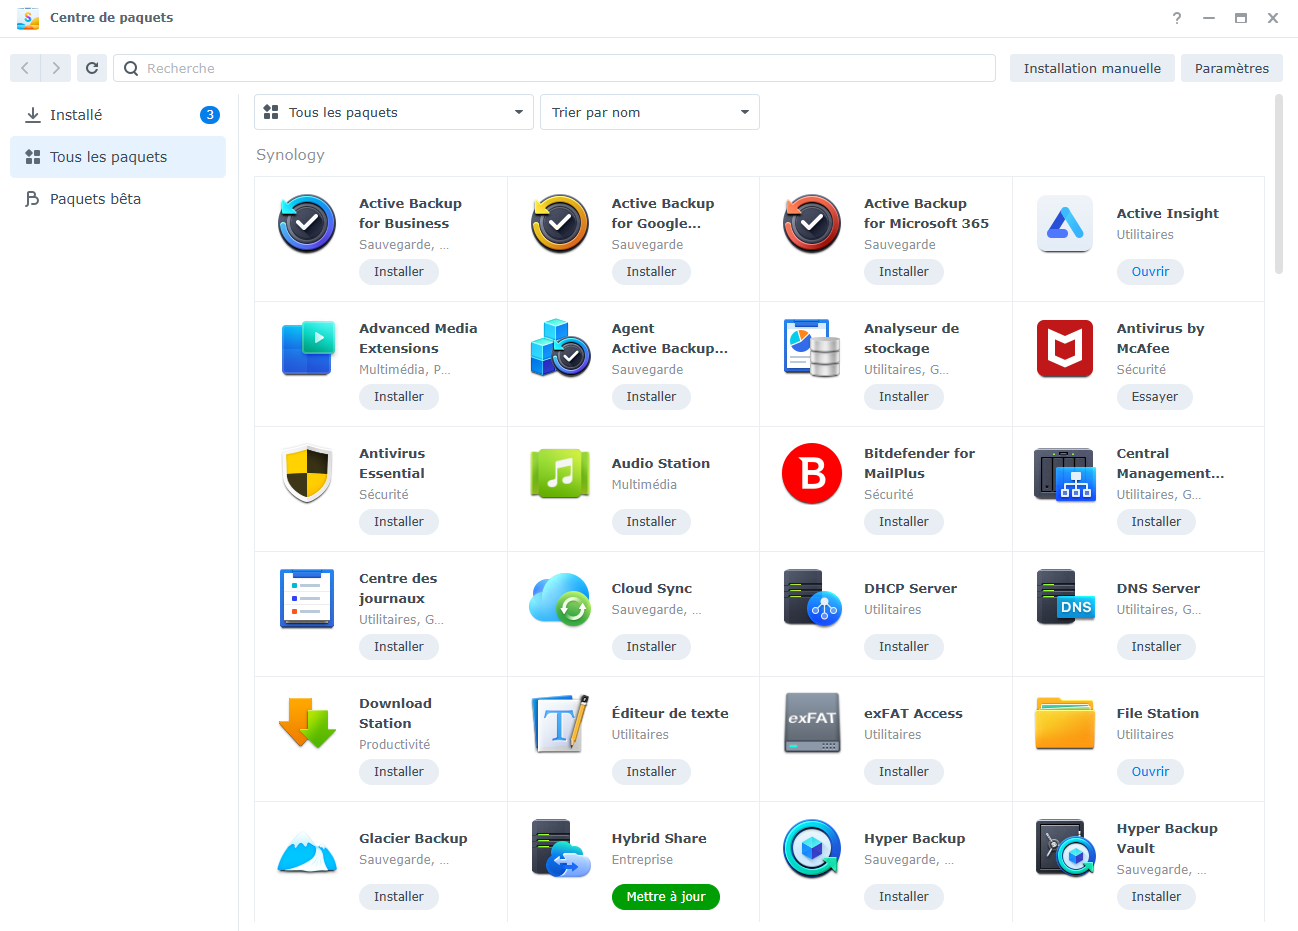Click the Audio Station package icon
Viewport: 1298px width, 931px height.
[559, 474]
